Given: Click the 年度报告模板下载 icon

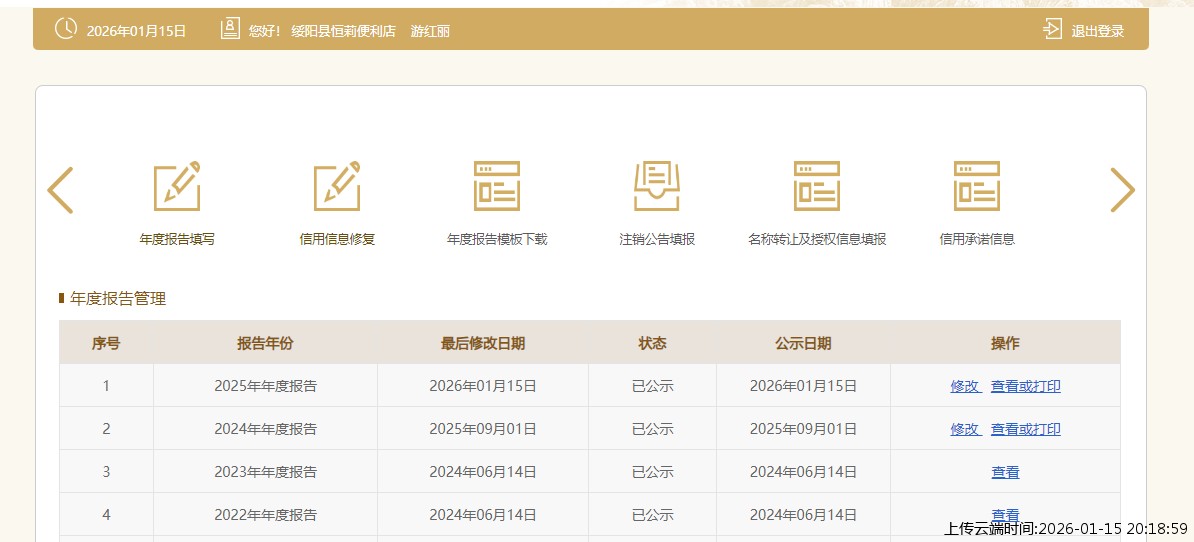Looking at the screenshot, I should 497,187.
